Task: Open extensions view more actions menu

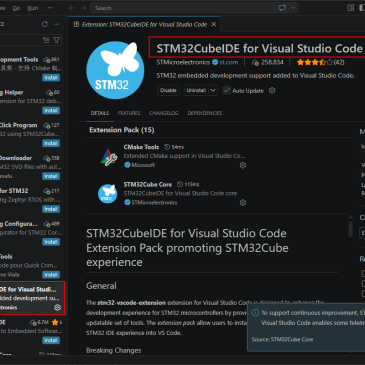Action: point(57,24)
